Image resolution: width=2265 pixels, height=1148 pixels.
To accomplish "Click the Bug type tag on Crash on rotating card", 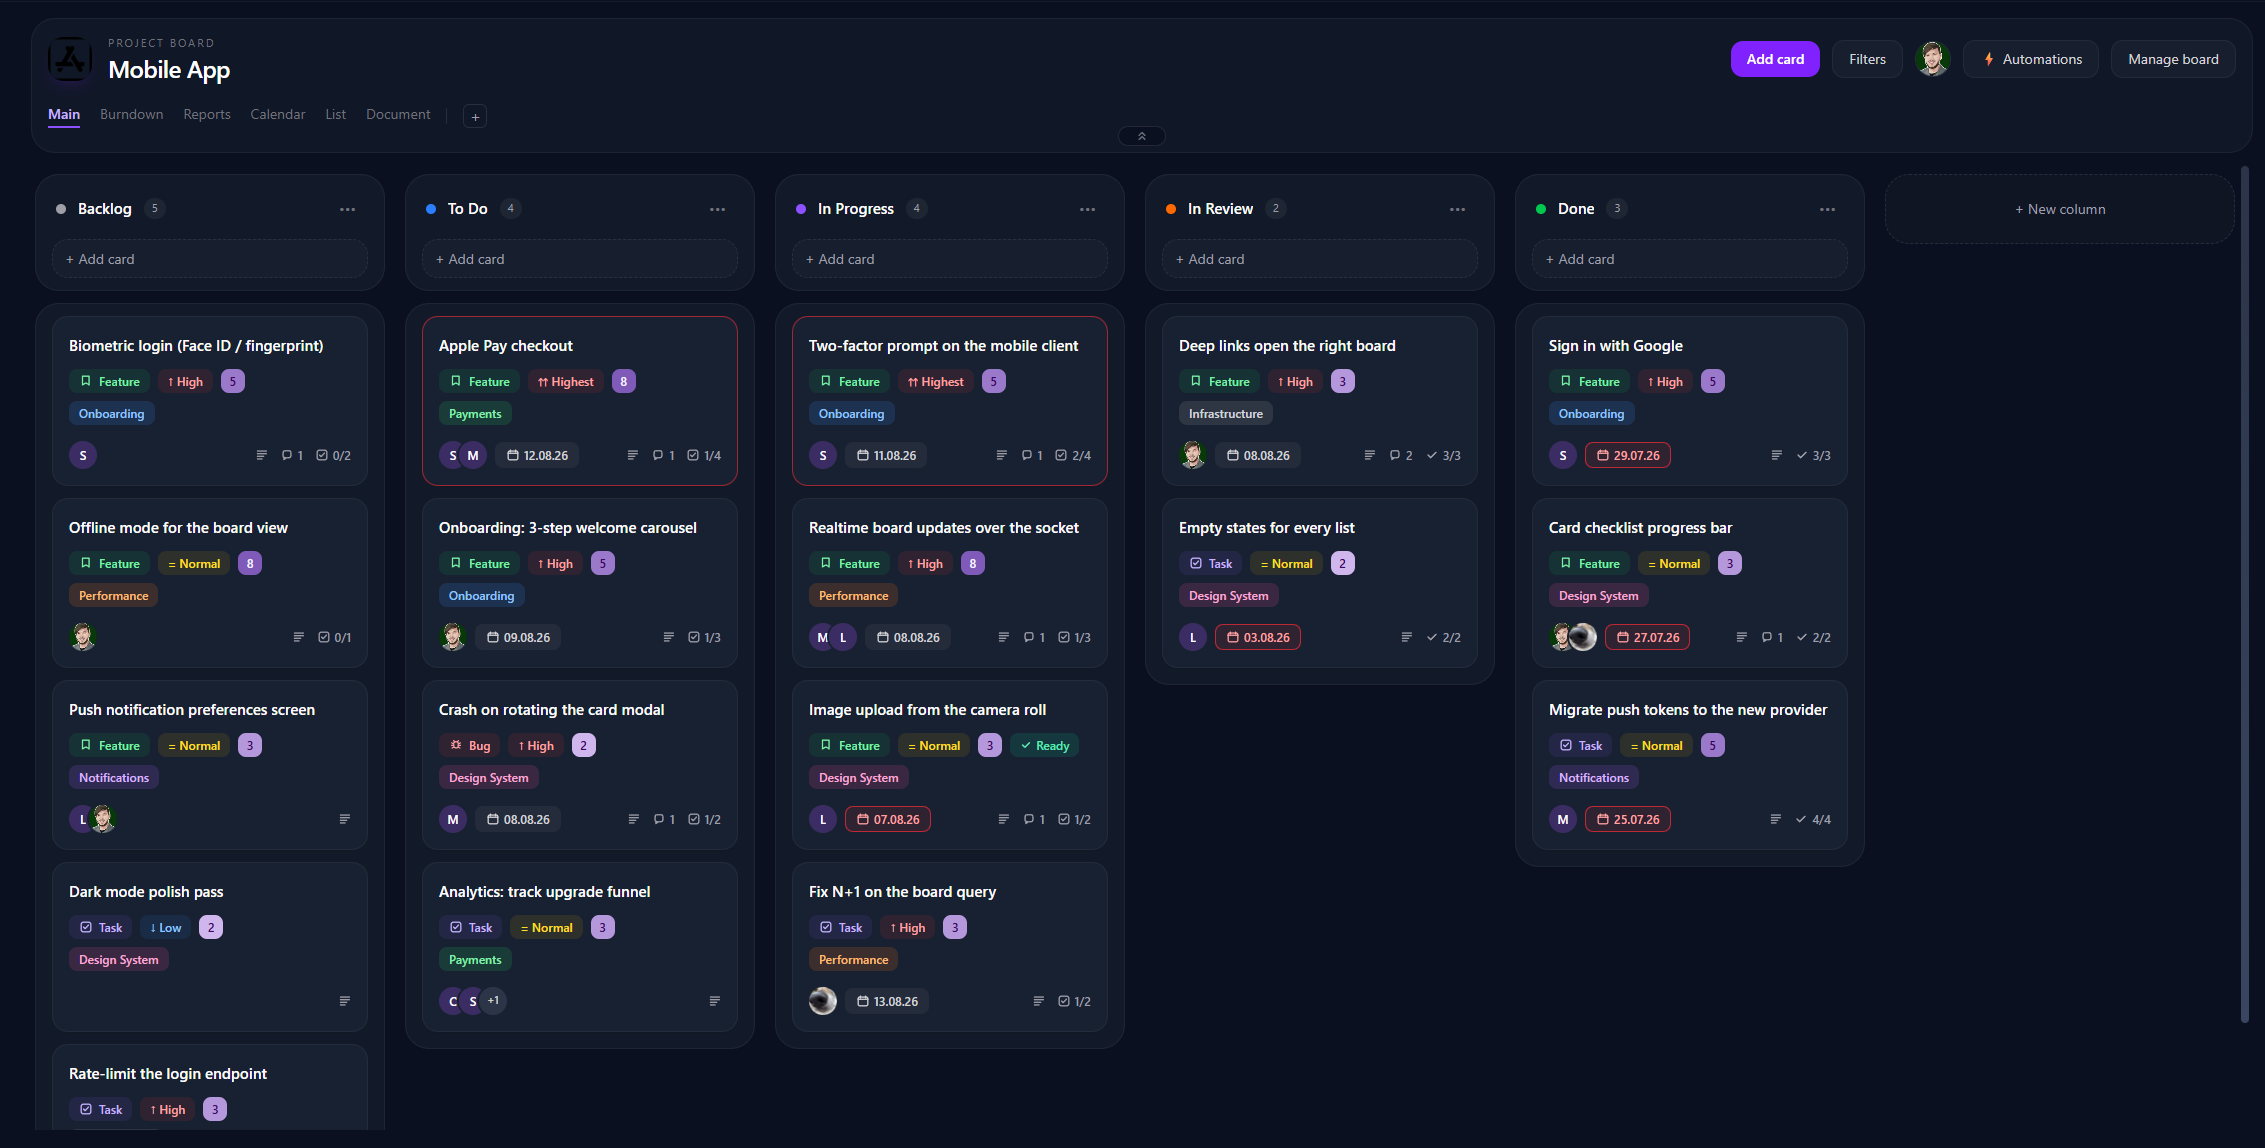I will (x=470, y=745).
